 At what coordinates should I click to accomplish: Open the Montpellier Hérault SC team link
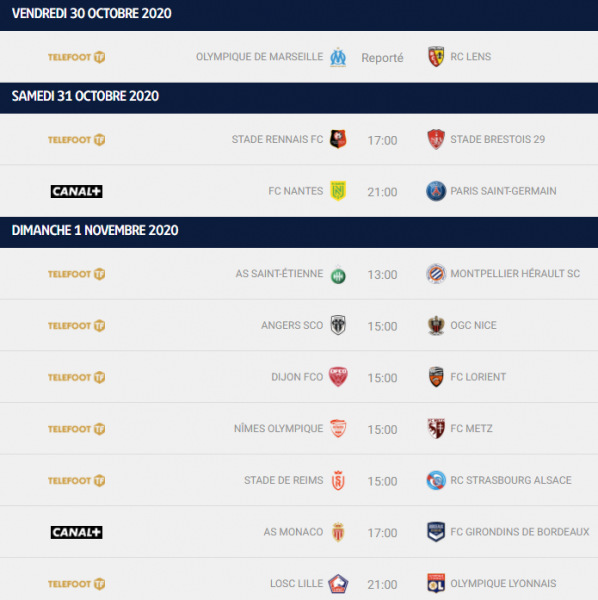coord(515,274)
